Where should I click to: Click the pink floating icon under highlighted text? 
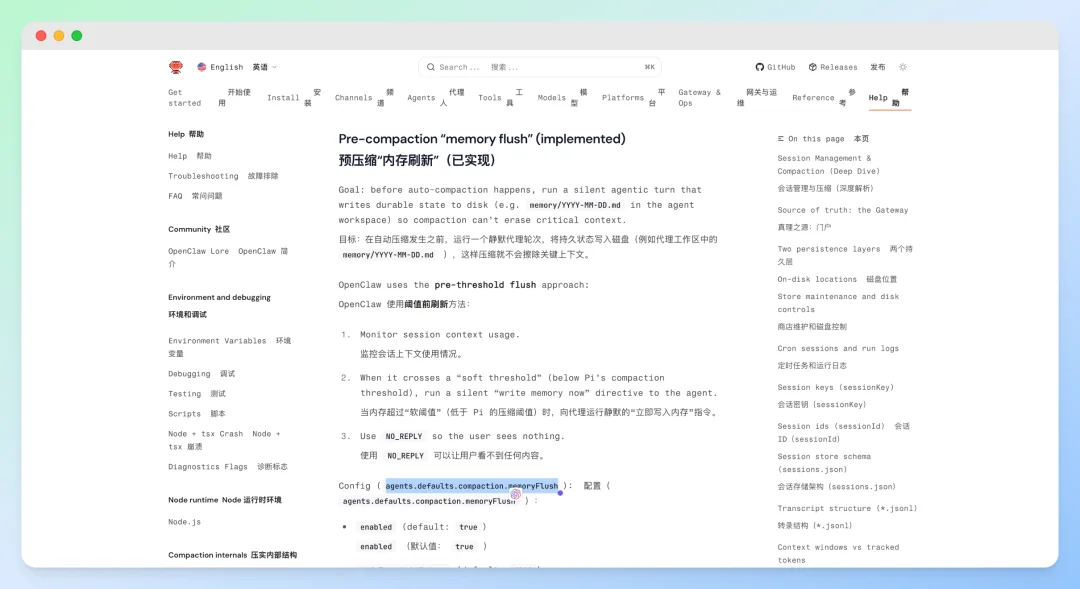516,494
